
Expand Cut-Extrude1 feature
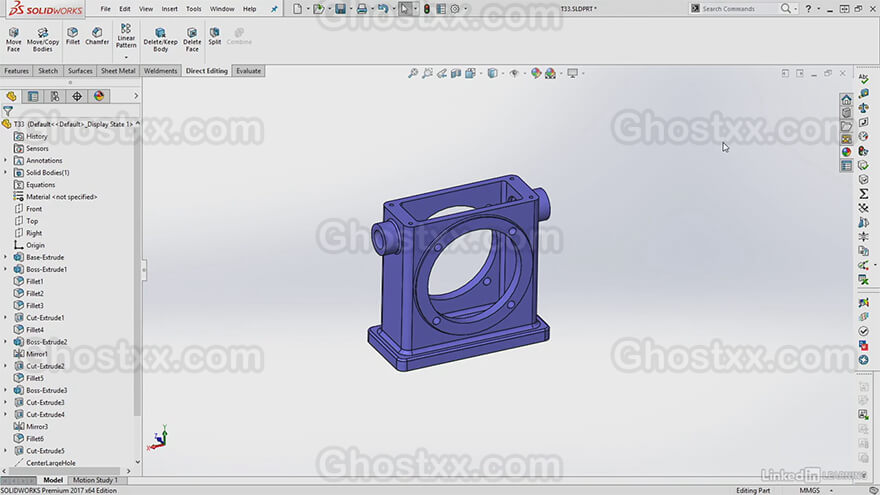pos(6,318)
